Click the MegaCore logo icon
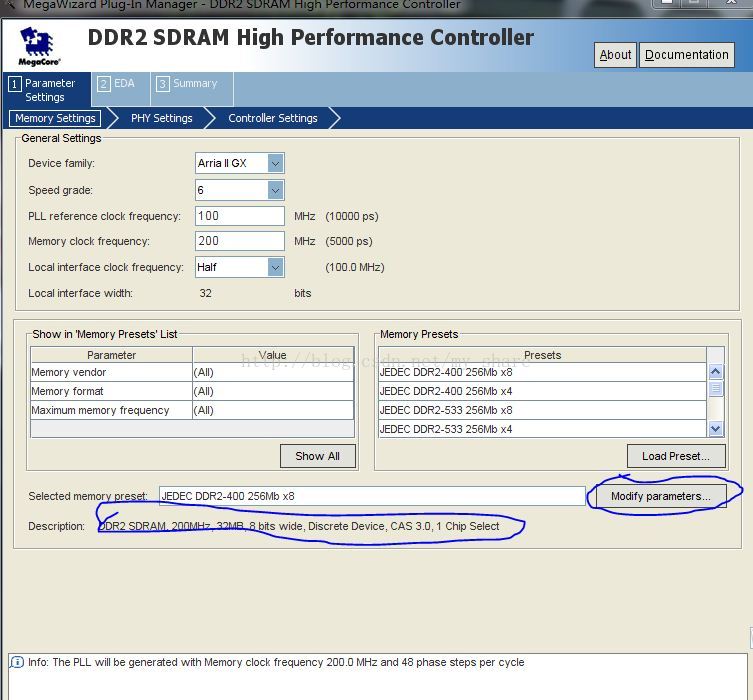 38,47
